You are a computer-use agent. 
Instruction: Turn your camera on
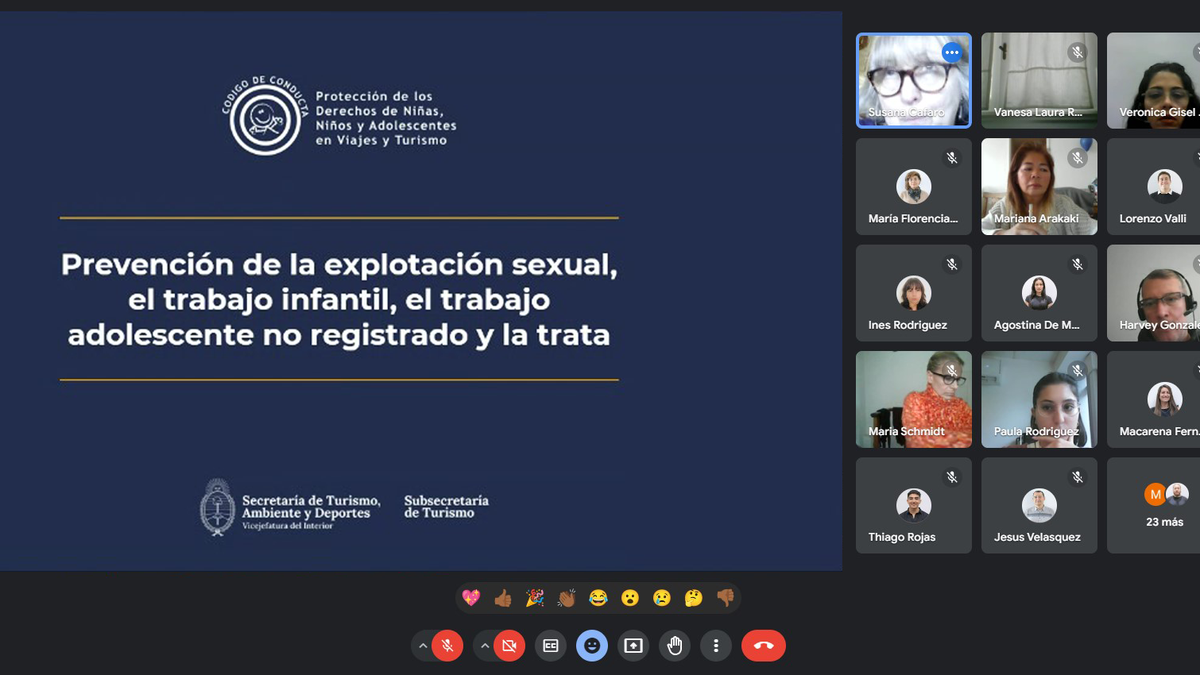pyautogui.click(x=509, y=646)
